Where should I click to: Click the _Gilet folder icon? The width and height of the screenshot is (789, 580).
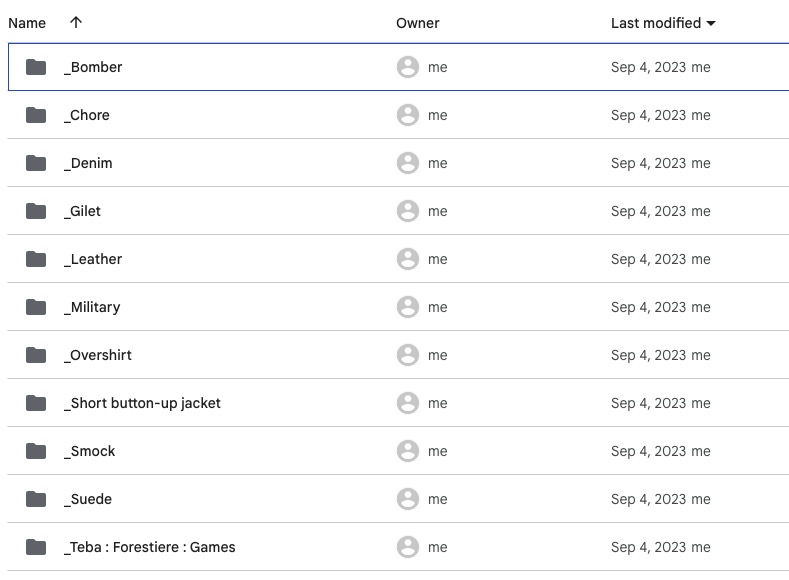tap(36, 211)
